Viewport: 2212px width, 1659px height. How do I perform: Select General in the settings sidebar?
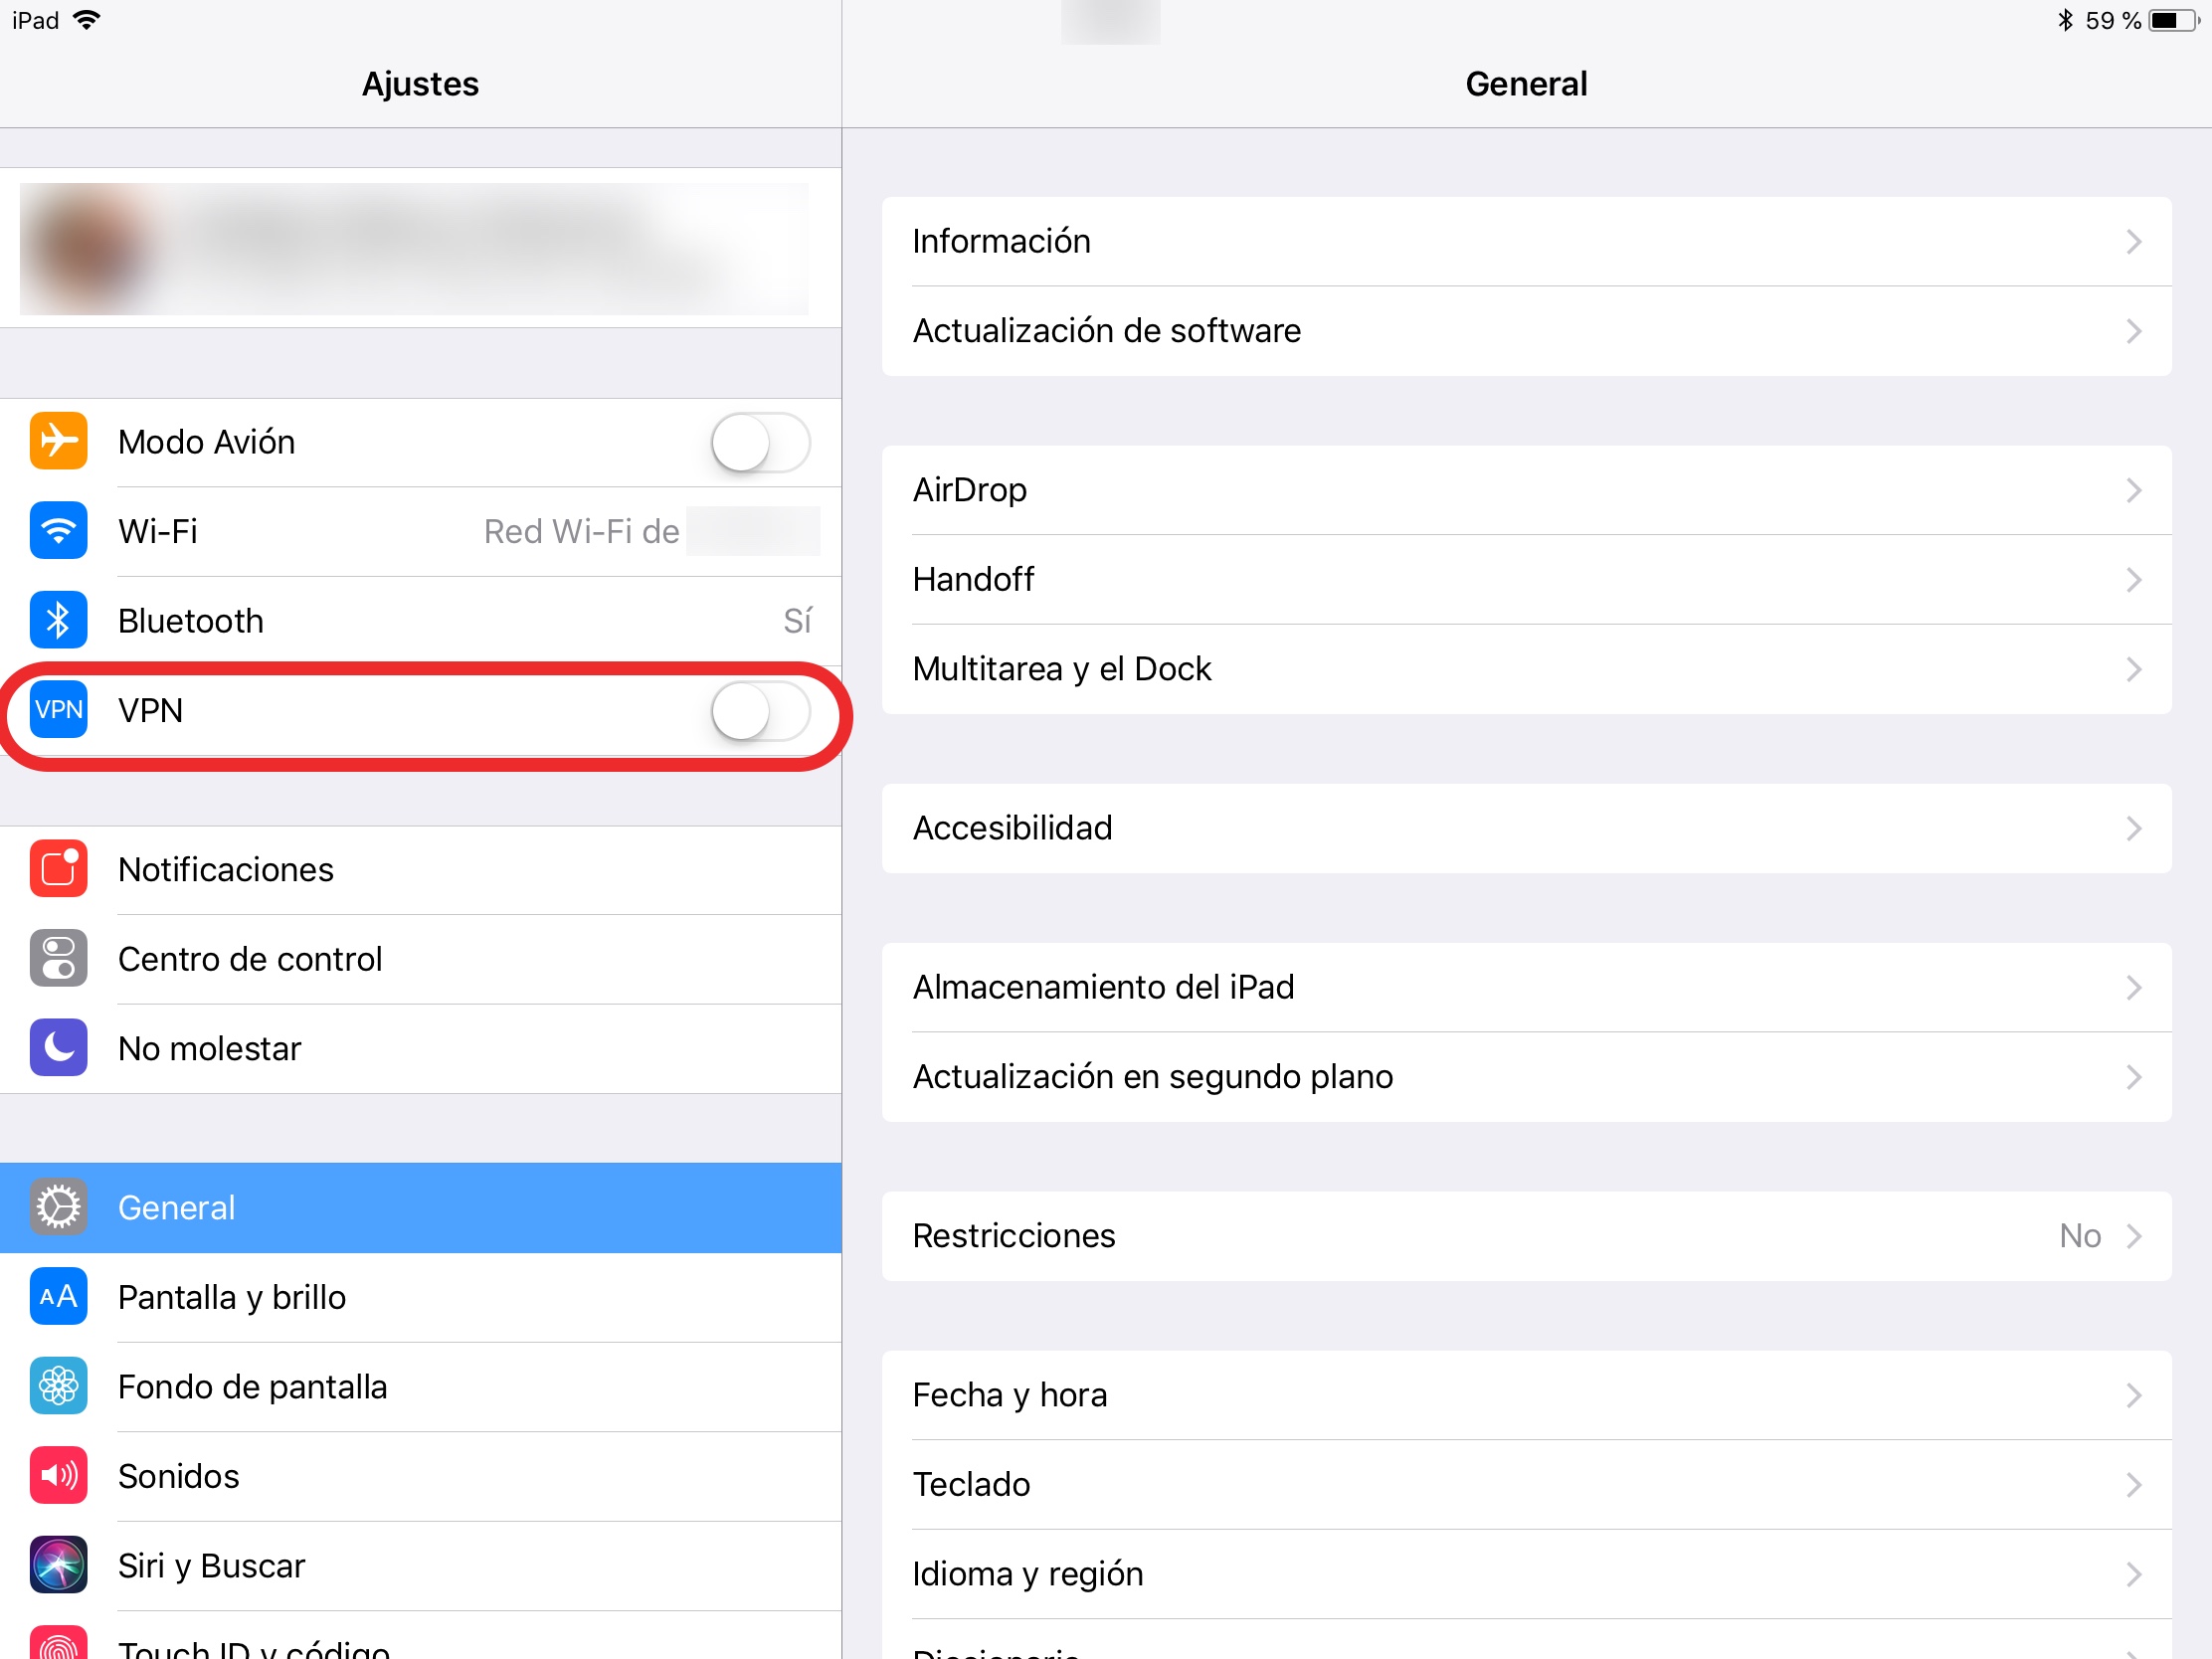421,1208
